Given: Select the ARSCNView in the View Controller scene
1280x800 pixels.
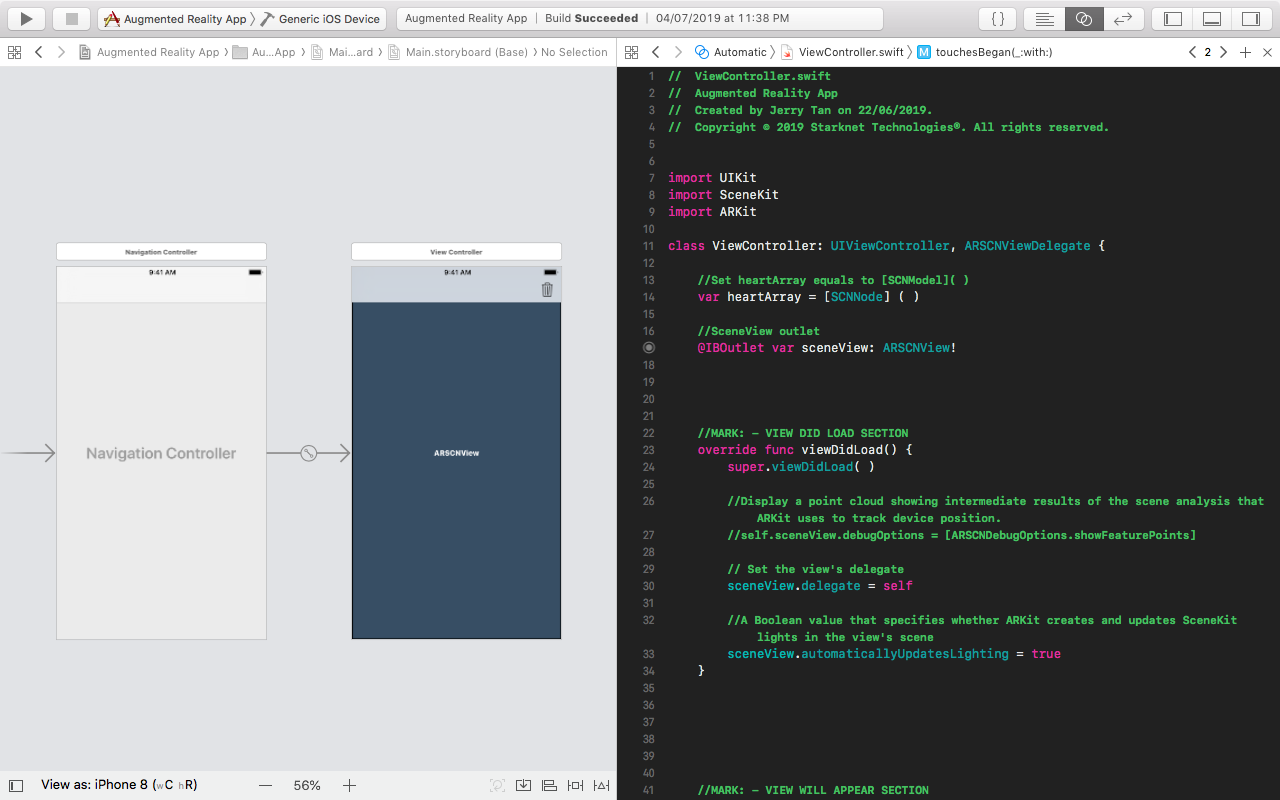Looking at the screenshot, I should (x=456, y=453).
